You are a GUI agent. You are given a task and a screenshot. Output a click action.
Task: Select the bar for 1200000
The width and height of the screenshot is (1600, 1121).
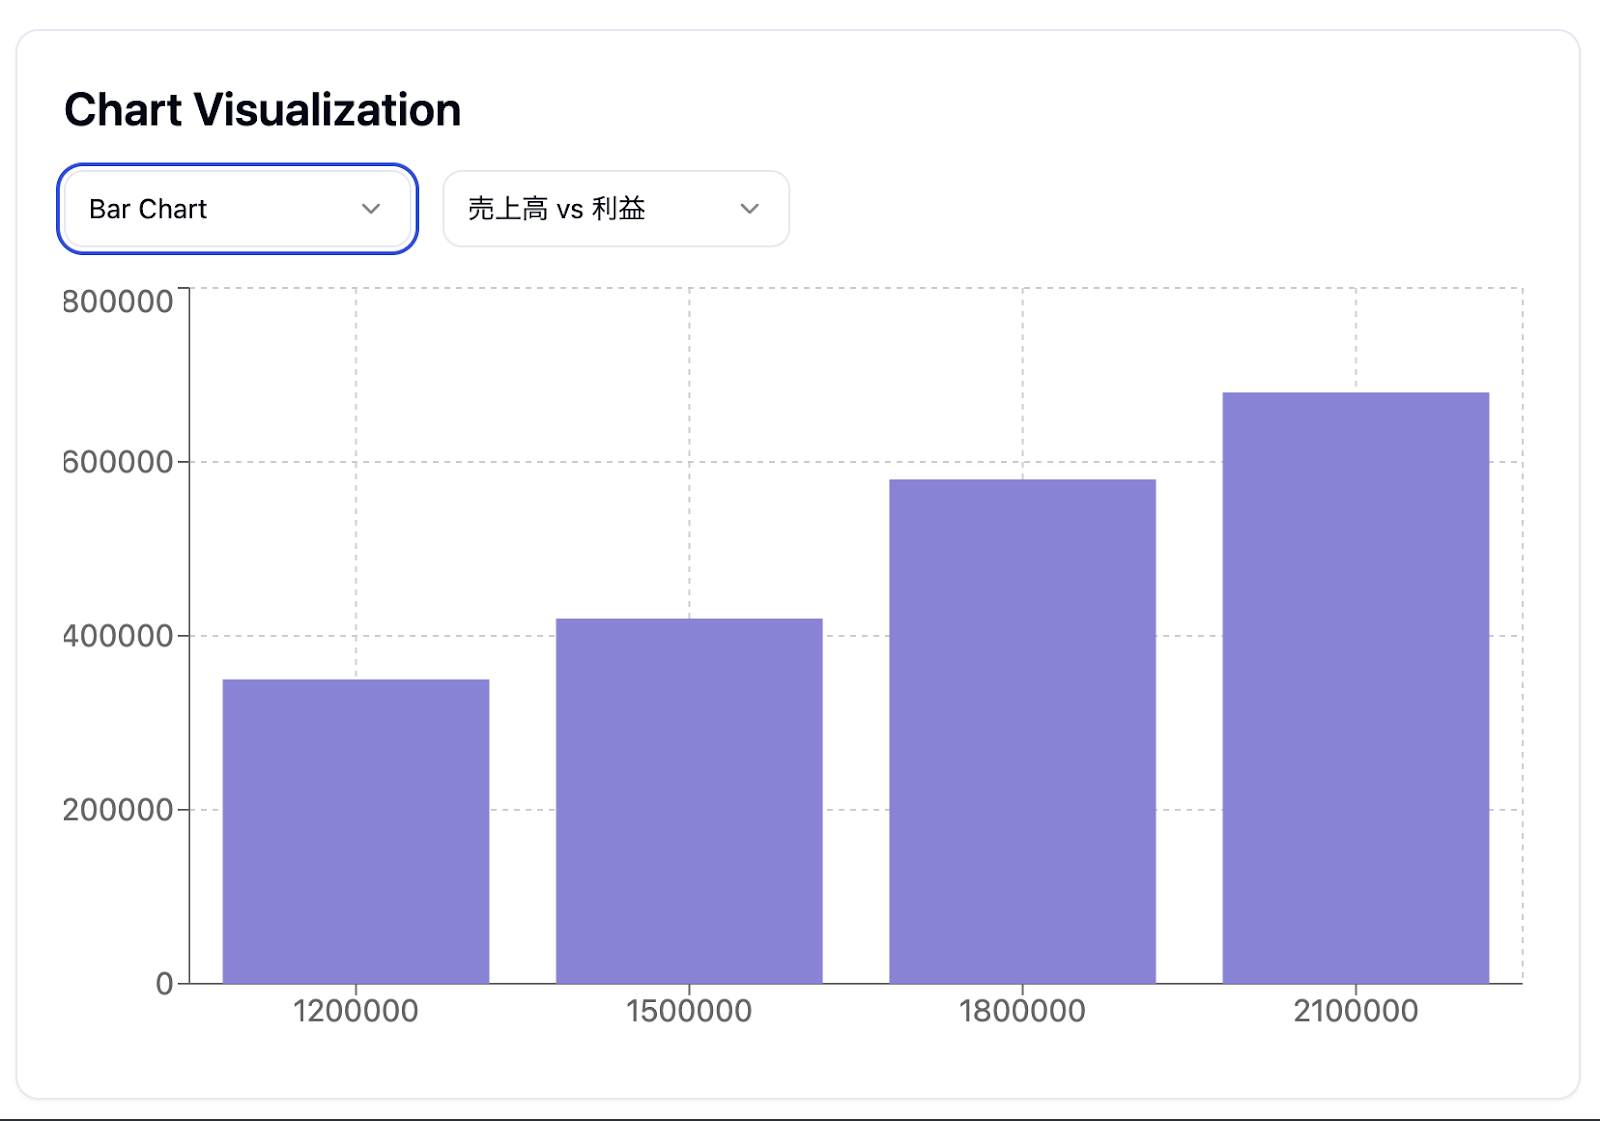click(356, 831)
